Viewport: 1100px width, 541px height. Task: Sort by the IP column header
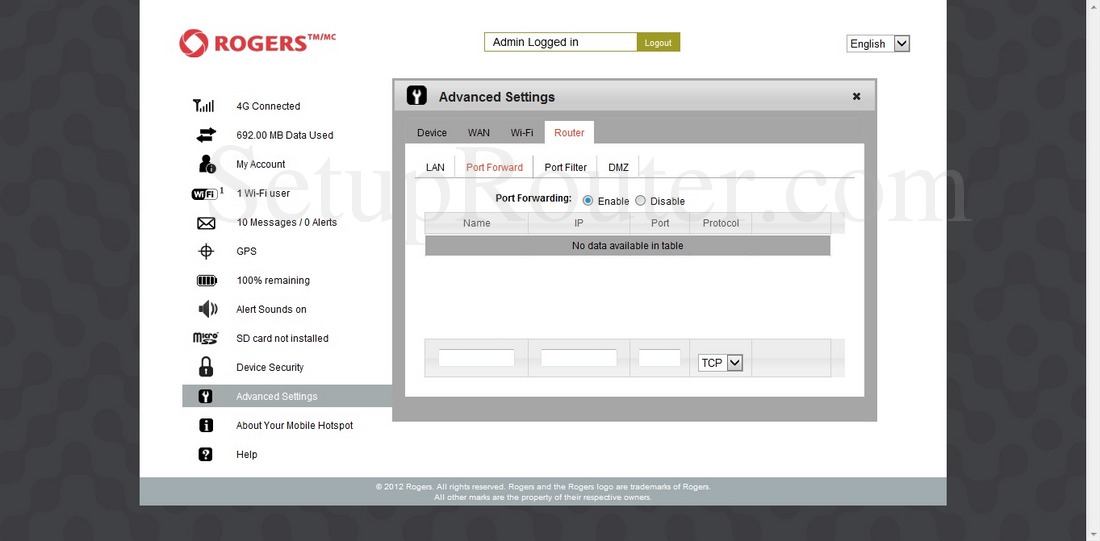click(x=579, y=223)
